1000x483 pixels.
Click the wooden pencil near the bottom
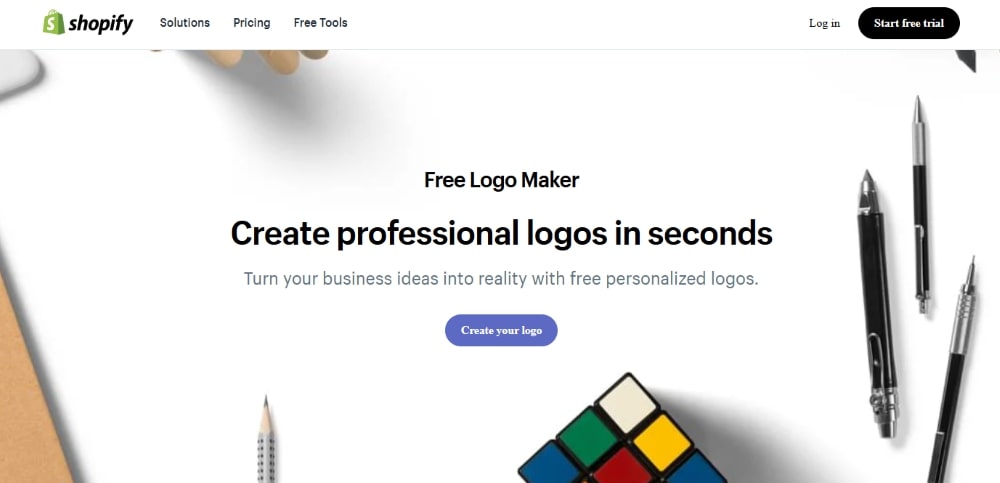(x=266, y=439)
